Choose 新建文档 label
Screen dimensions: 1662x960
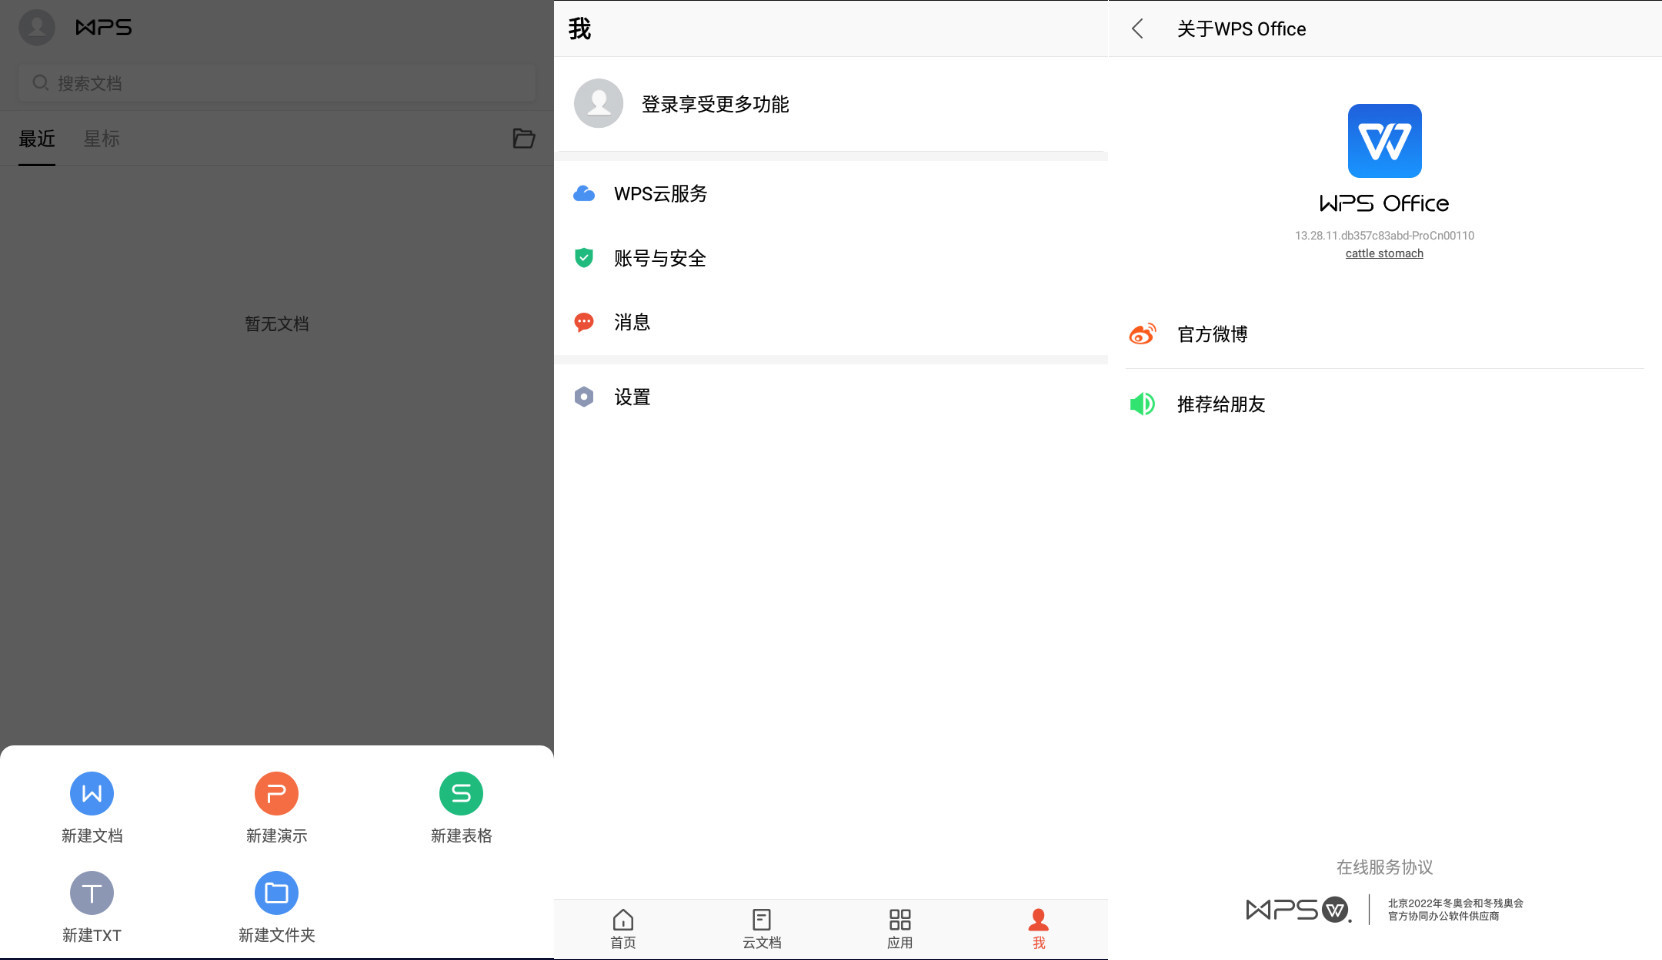tap(92, 836)
